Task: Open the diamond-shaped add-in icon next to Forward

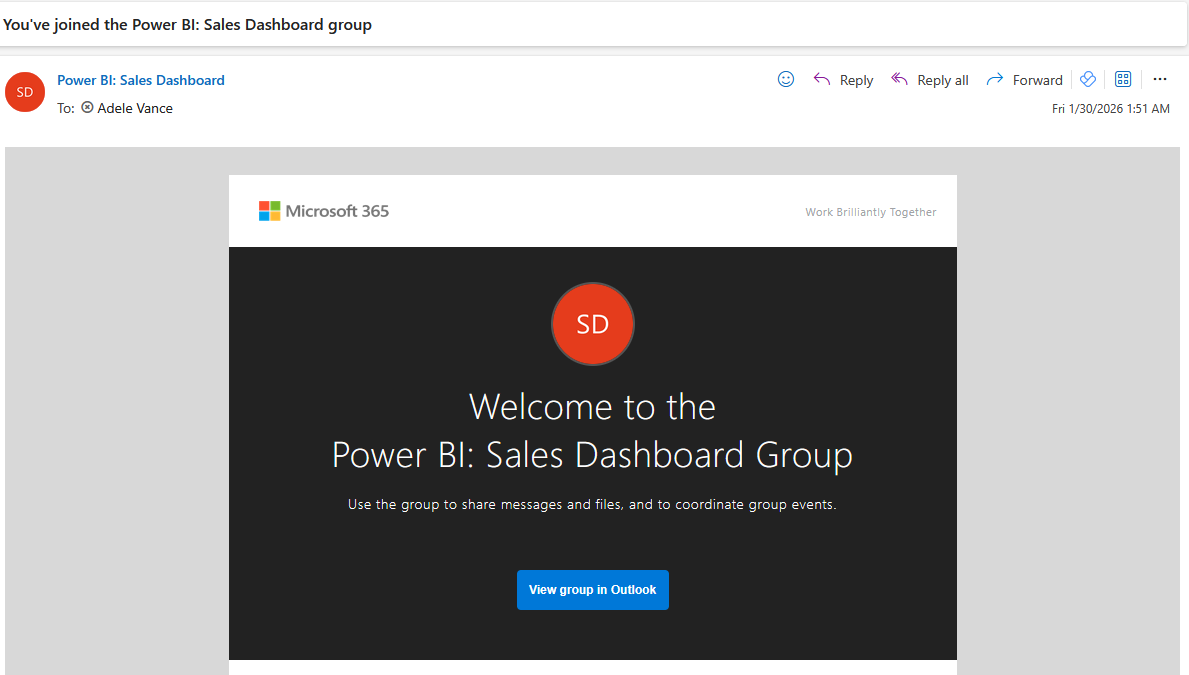Action: click(x=1088, y=79)
